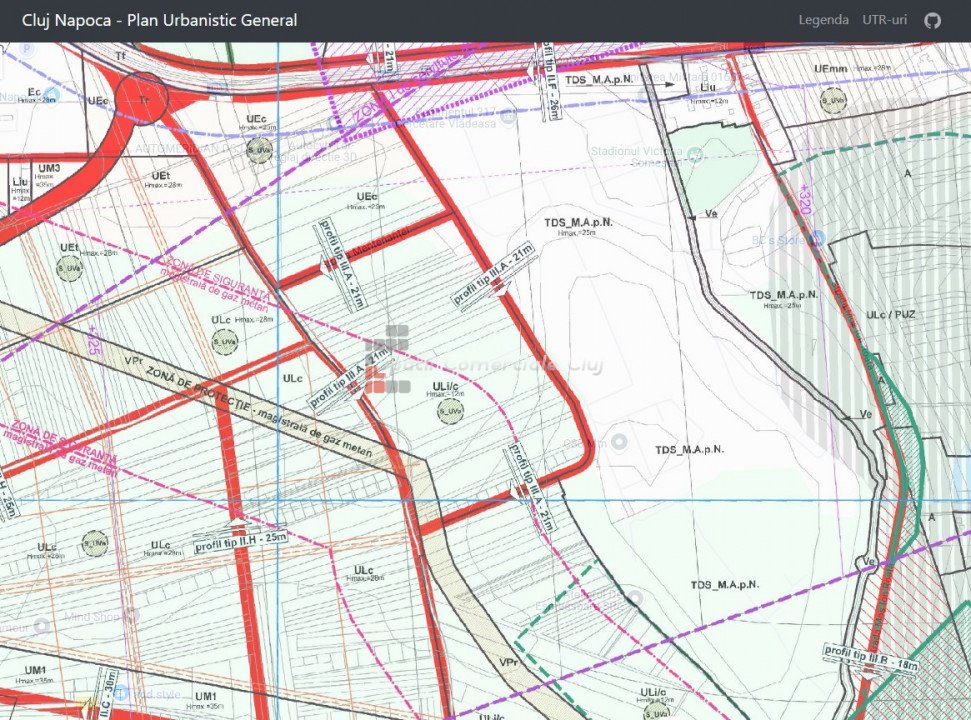
Task: Open the Legenda menu
Action: (x=823, y=20)
